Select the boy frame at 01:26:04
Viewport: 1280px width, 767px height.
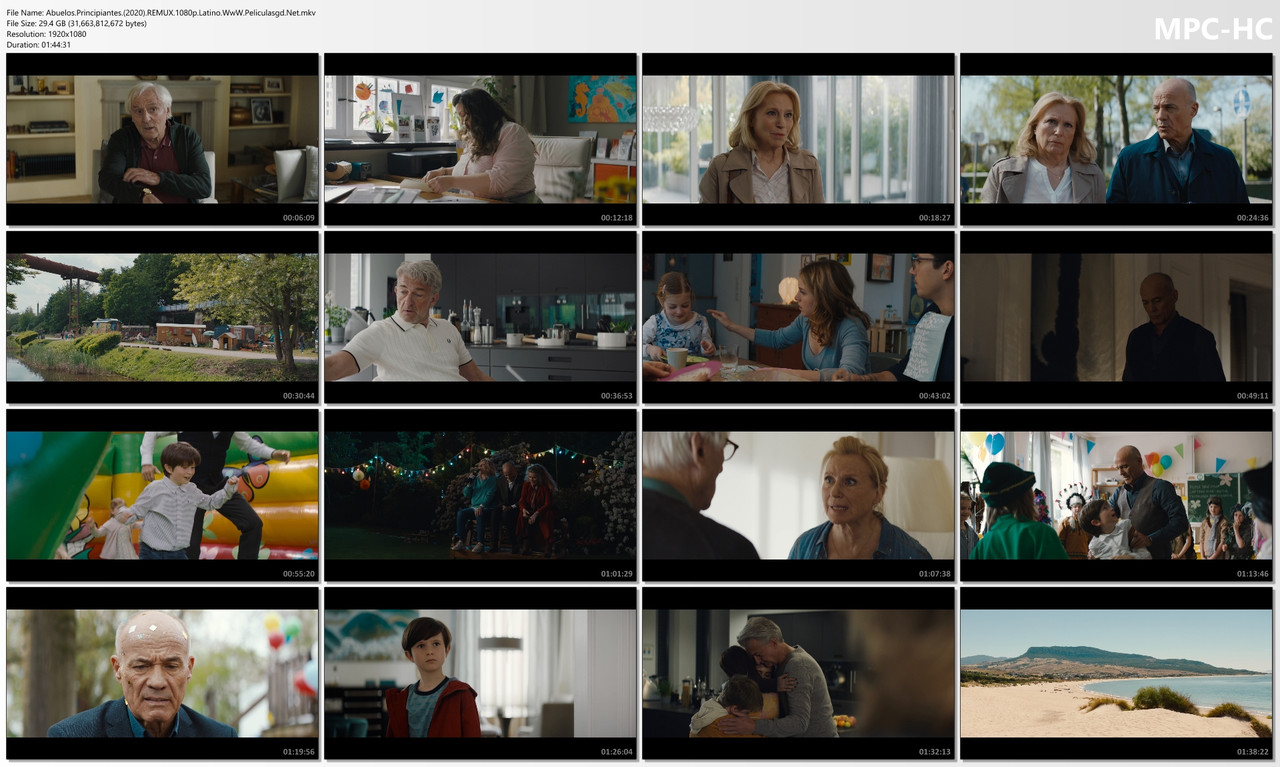click(x=480, y=673)
